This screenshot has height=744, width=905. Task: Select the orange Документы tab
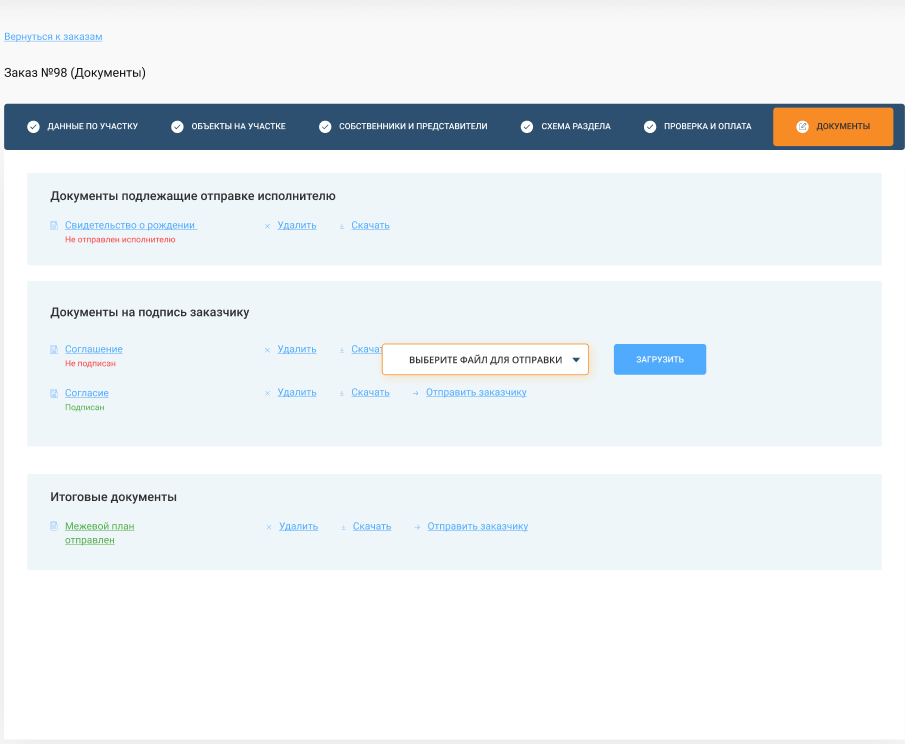coord(833,126)
